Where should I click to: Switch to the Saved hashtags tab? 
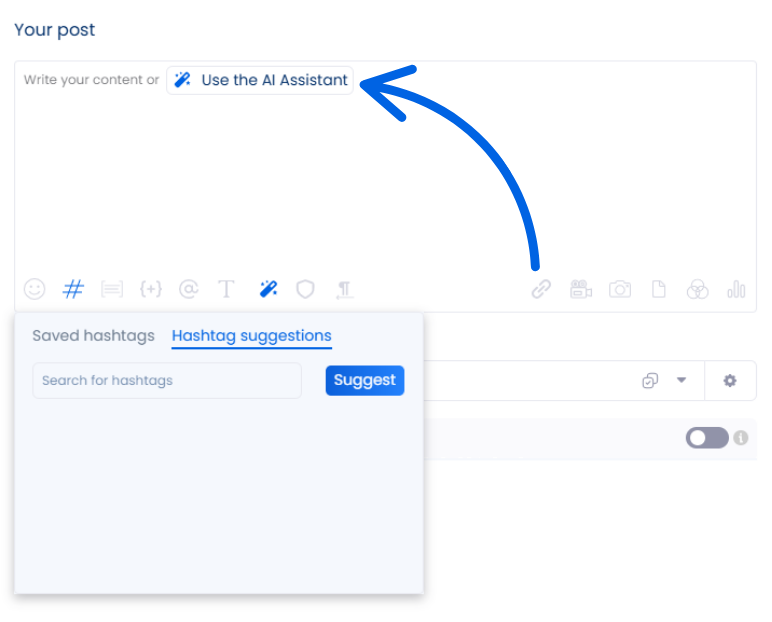click(93, 336)
